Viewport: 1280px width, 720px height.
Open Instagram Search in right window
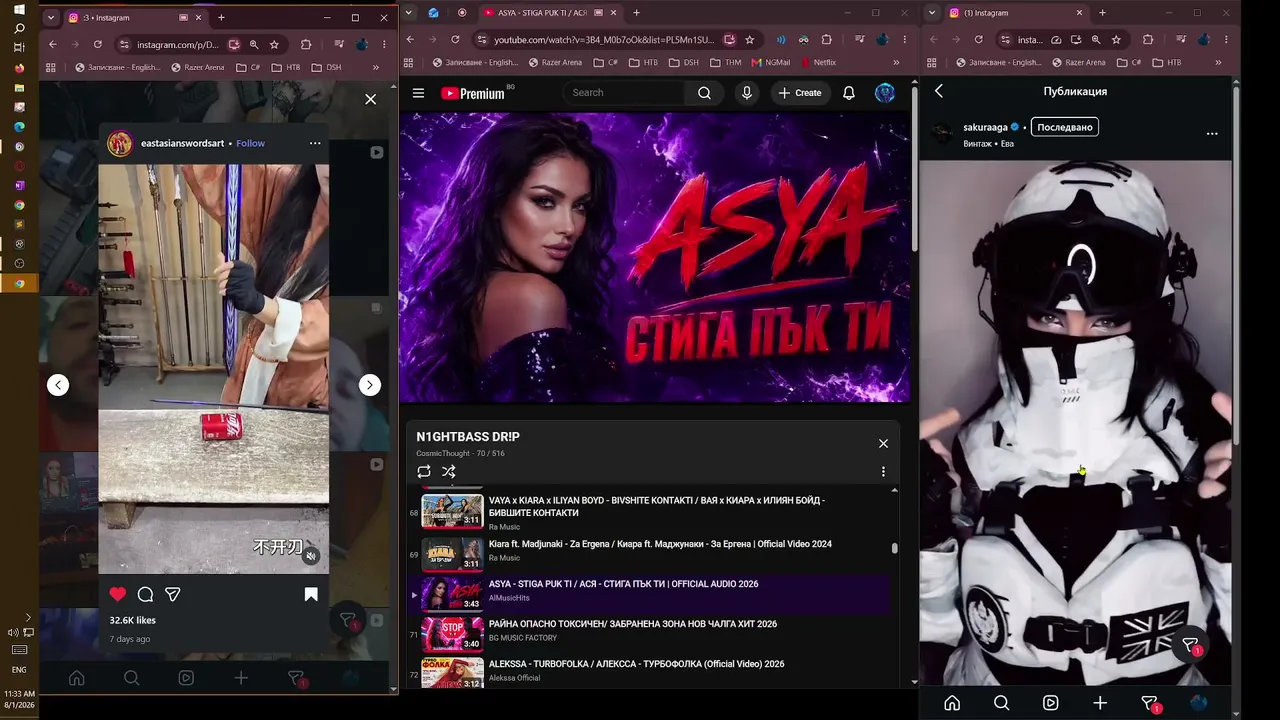1001,703
